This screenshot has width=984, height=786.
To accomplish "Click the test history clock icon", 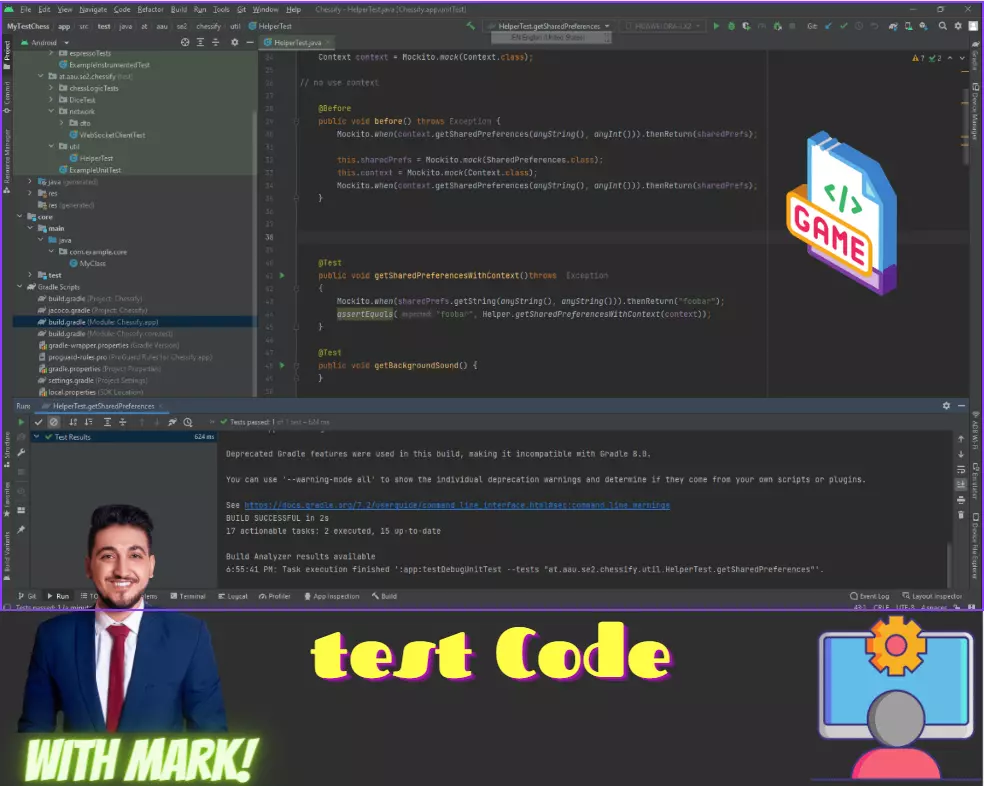I will tap(188, 423).
